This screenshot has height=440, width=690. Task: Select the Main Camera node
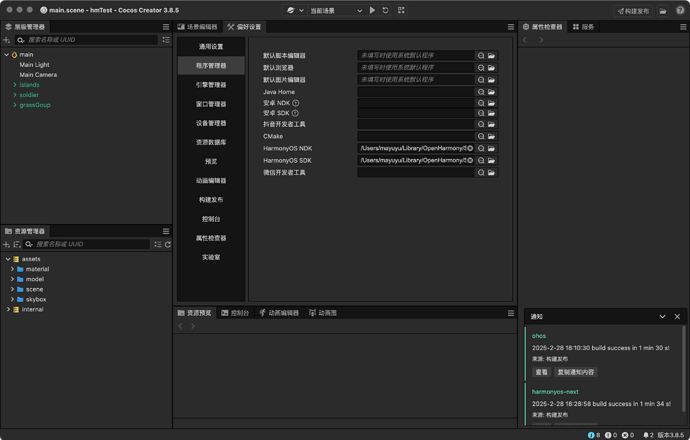pyautogui.click(x=38, y=75)
